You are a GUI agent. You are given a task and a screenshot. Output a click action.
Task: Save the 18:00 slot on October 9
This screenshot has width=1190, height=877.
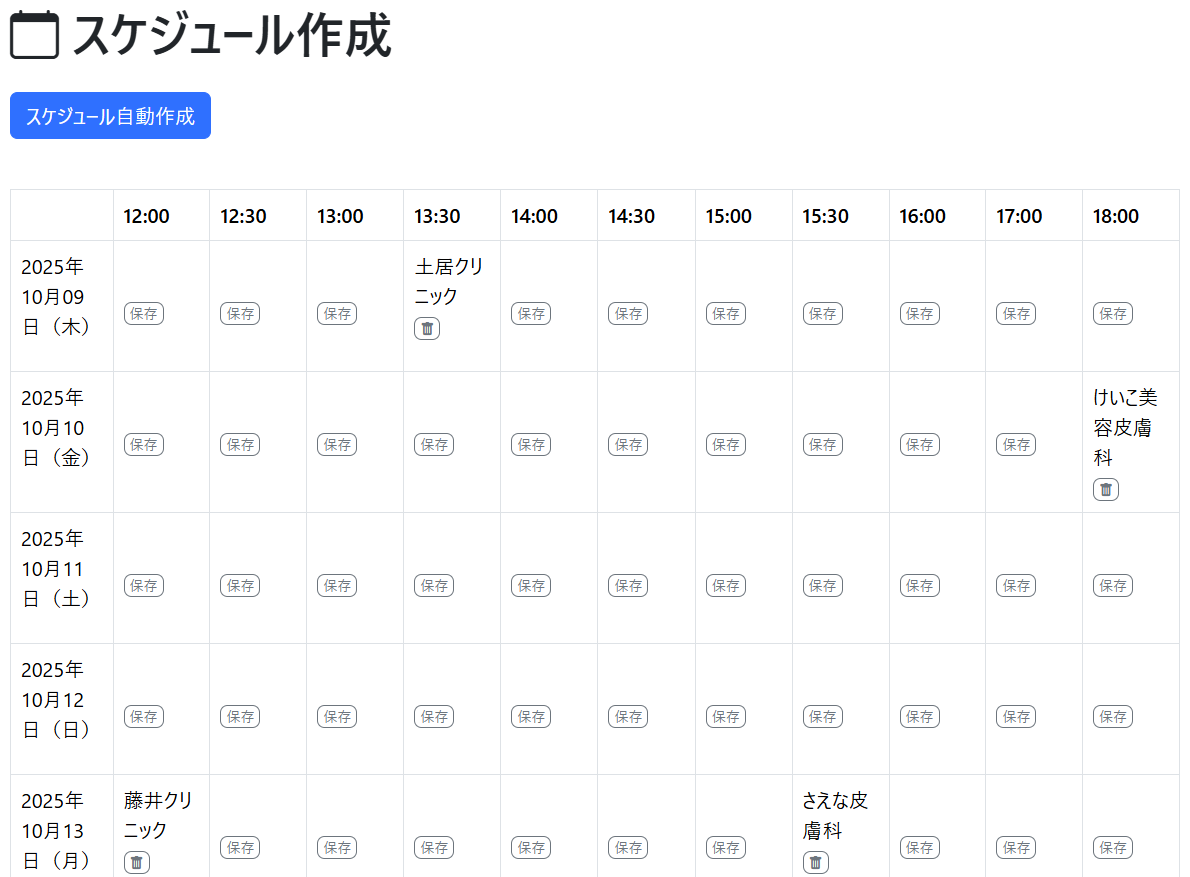pyautogui.click(x=1113, y=313)
